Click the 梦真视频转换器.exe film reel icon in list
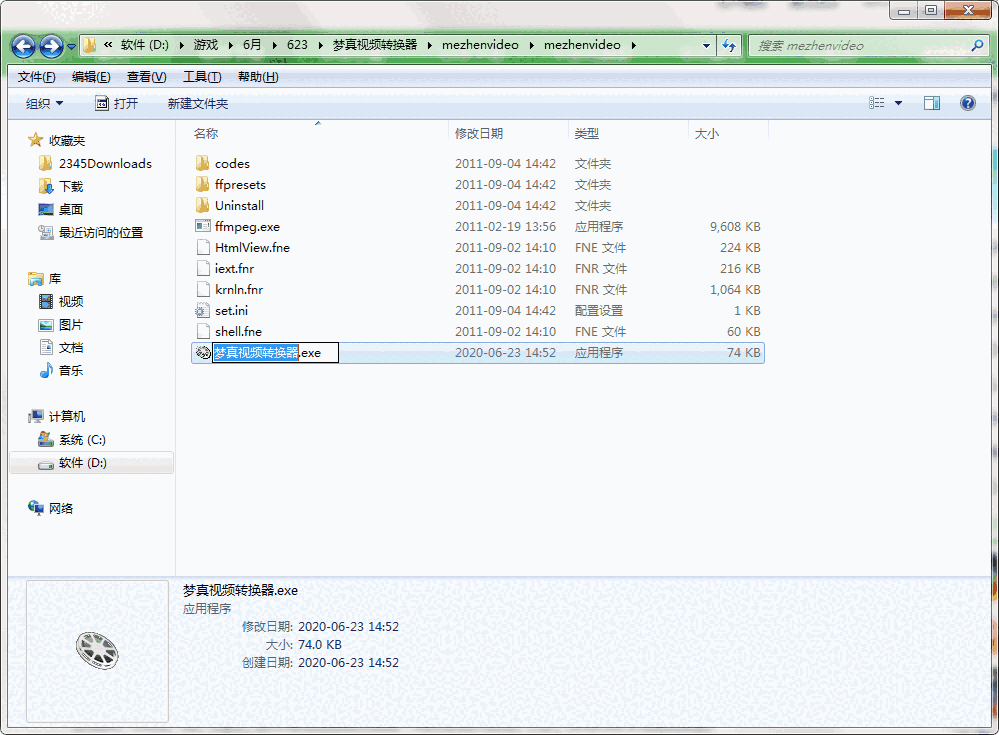The image size is (999, 735). tap(203, 352)
